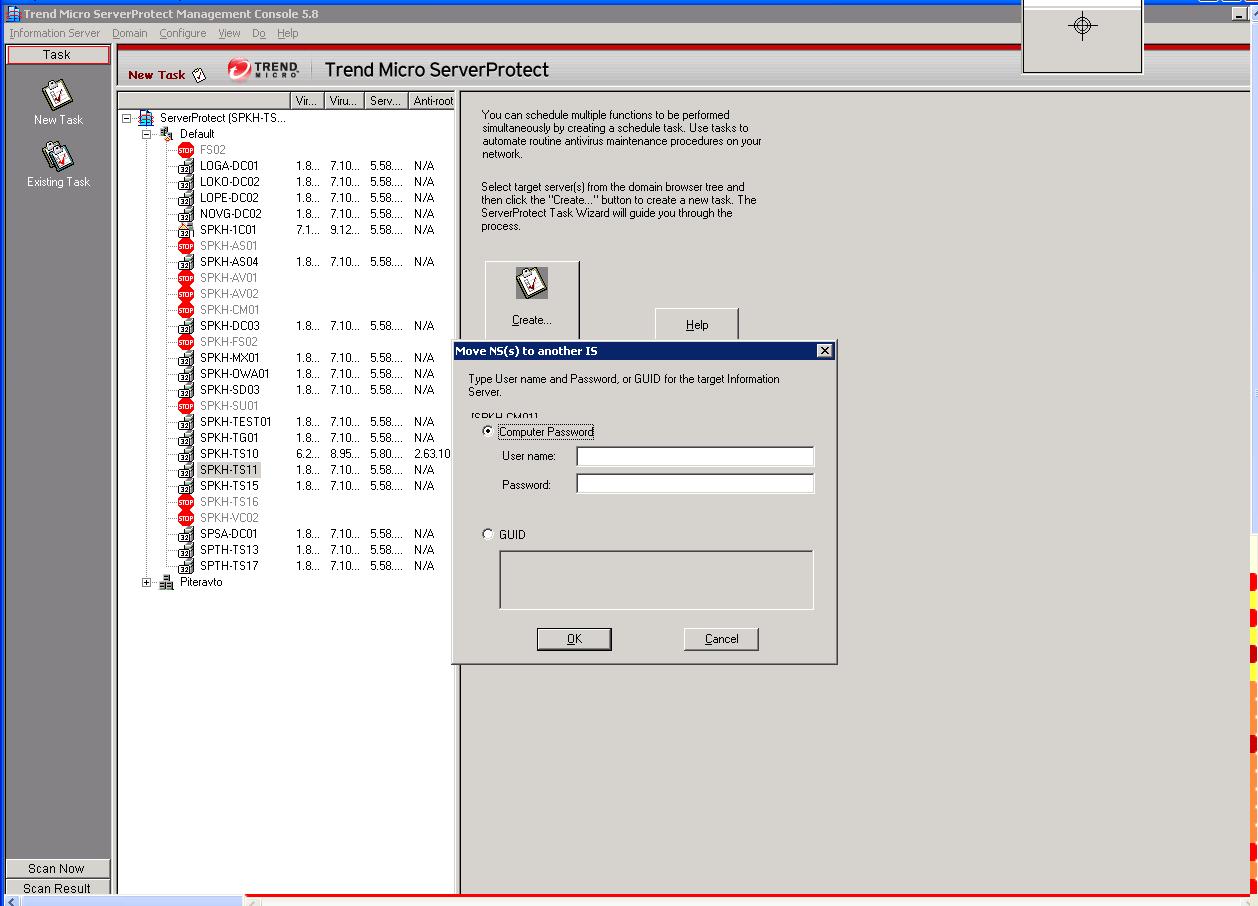
Task: Select SPTH-TS13 in server tree
Action: click(229, 550)
